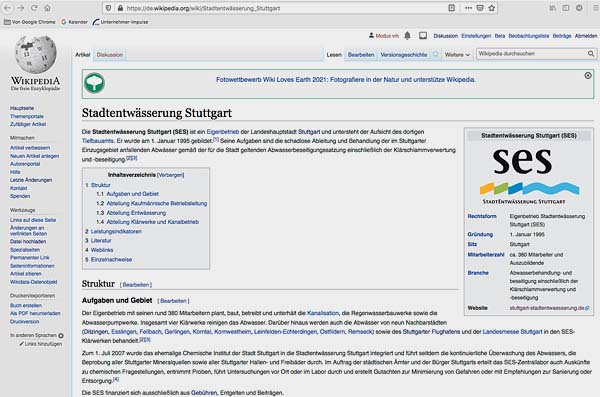Close the Wiki Loves Earth banner
Screen dimensions: 600x397
(588, 76)
